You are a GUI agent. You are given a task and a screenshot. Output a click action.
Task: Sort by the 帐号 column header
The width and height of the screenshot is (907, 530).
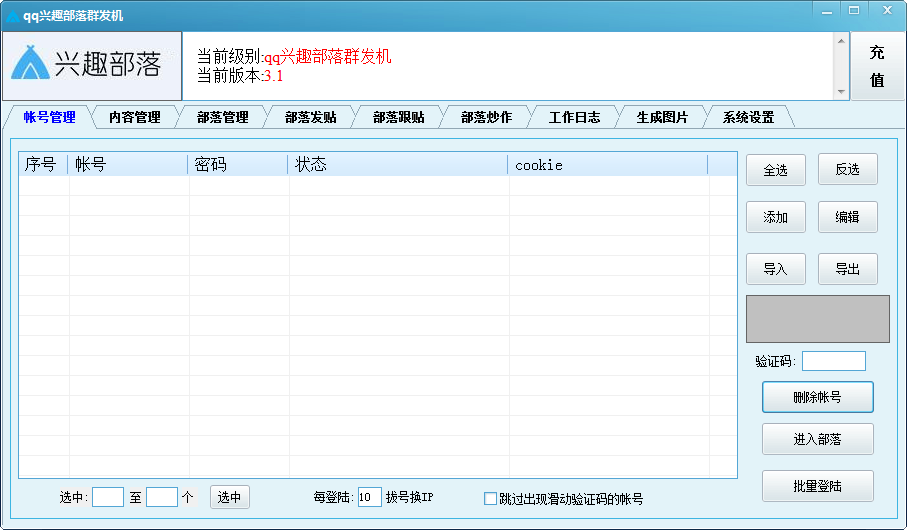[128, 165]
